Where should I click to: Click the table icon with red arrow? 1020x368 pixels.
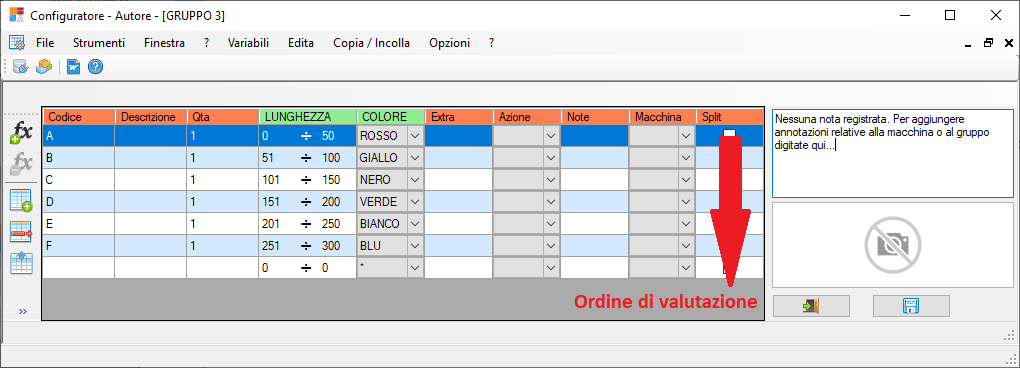[x=21, y=231]
